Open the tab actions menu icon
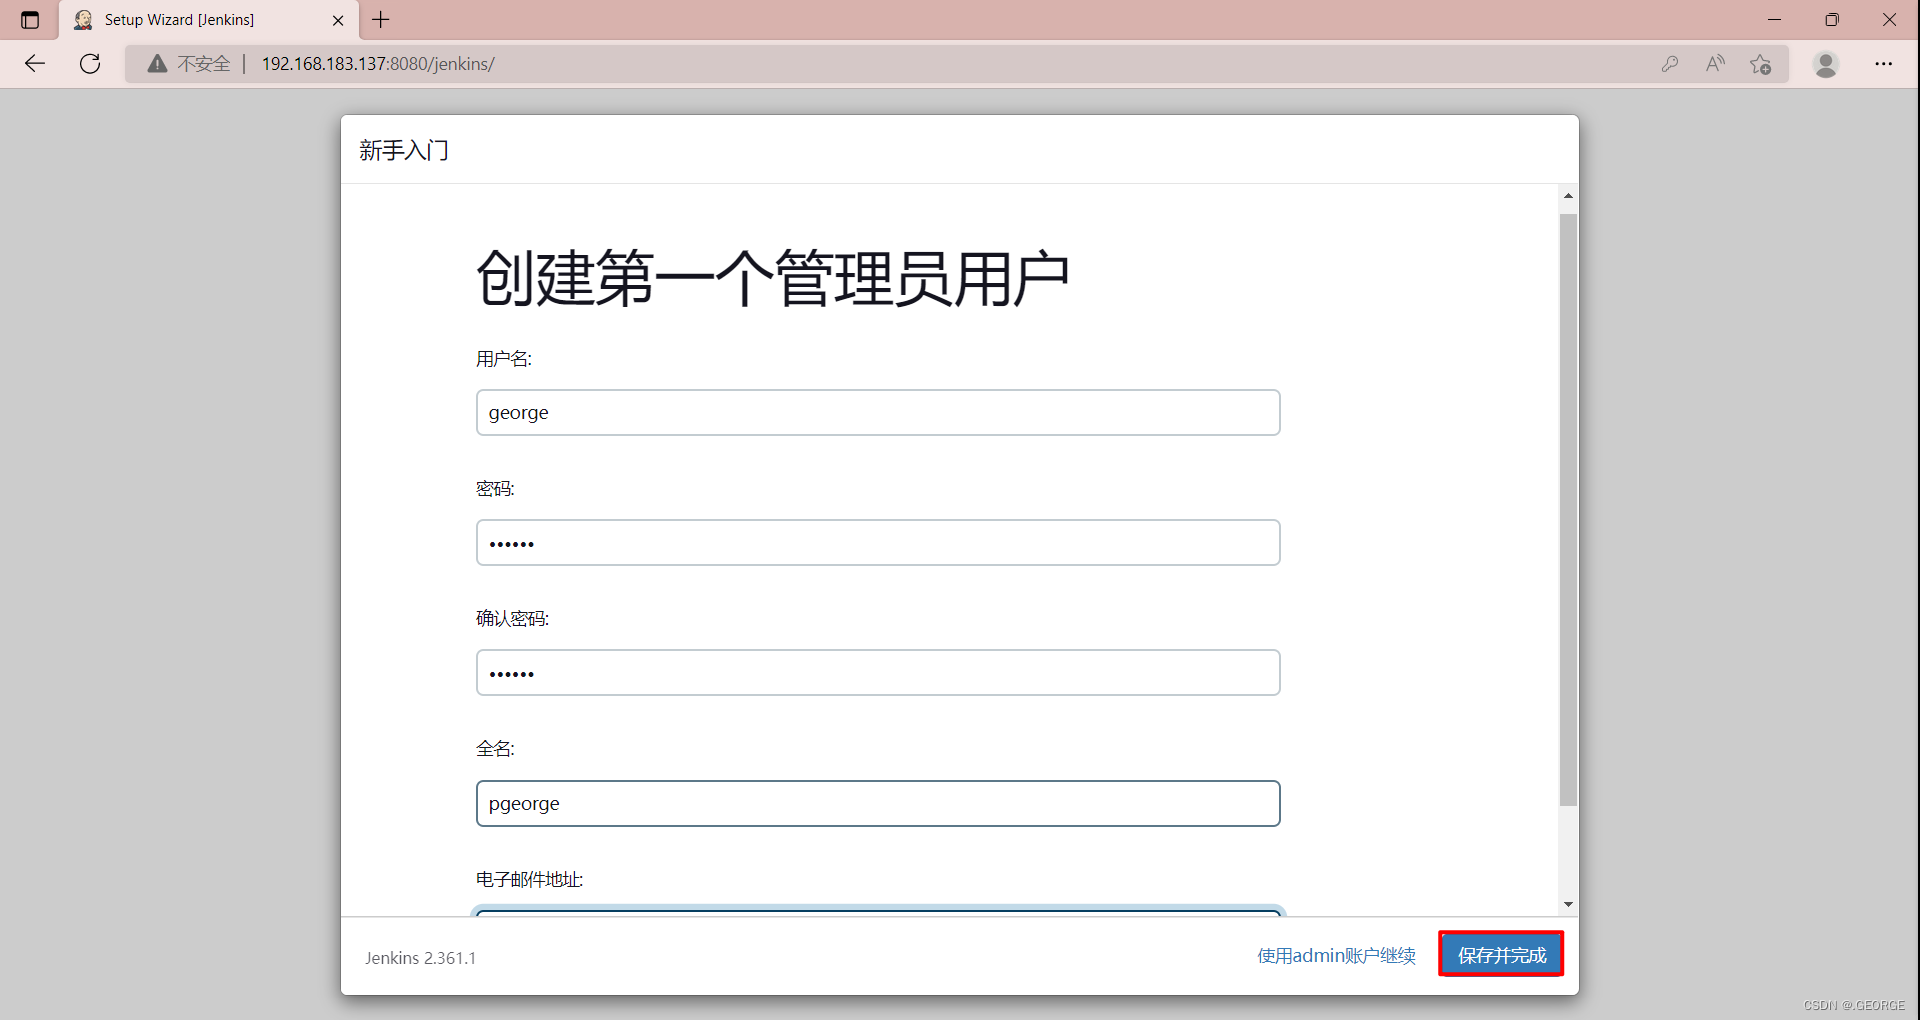This screenshot has width=1920, height=1020. click(30, 20)
